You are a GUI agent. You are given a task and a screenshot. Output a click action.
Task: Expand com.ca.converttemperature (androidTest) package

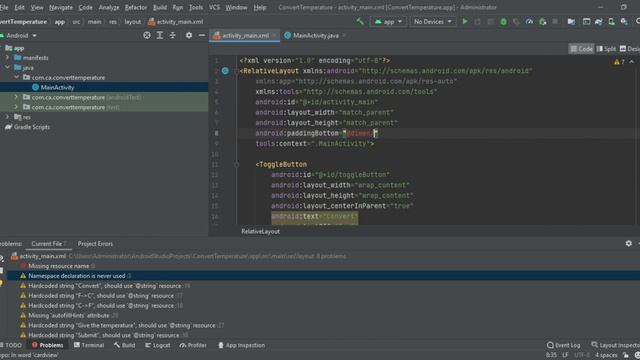coord(16,97)
